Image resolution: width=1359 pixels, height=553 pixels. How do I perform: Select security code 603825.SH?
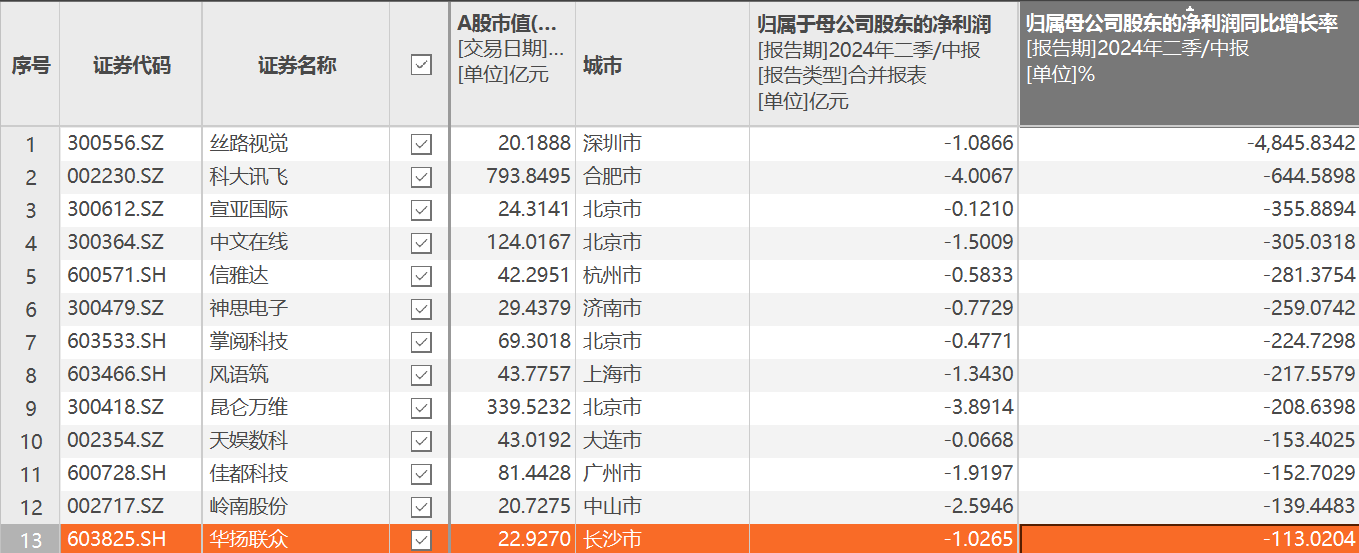coord(117,540)
